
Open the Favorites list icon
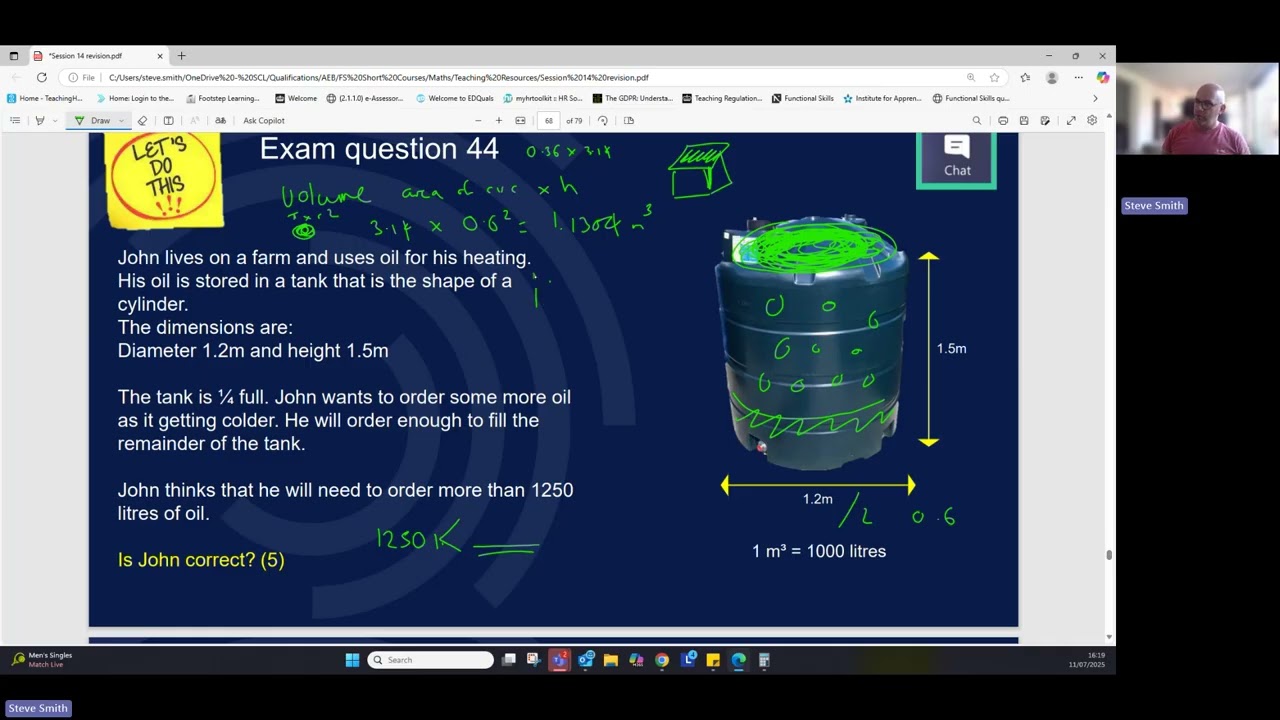1025,77
